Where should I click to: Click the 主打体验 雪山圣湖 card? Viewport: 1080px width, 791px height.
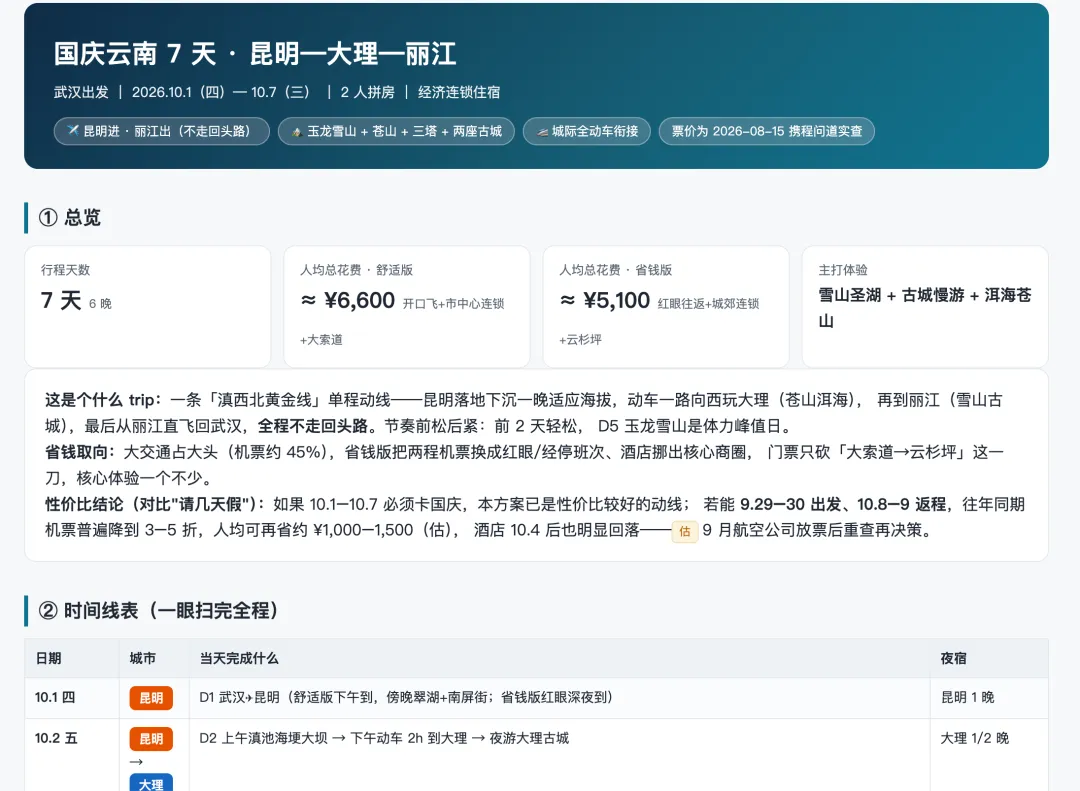coord(925,307)
